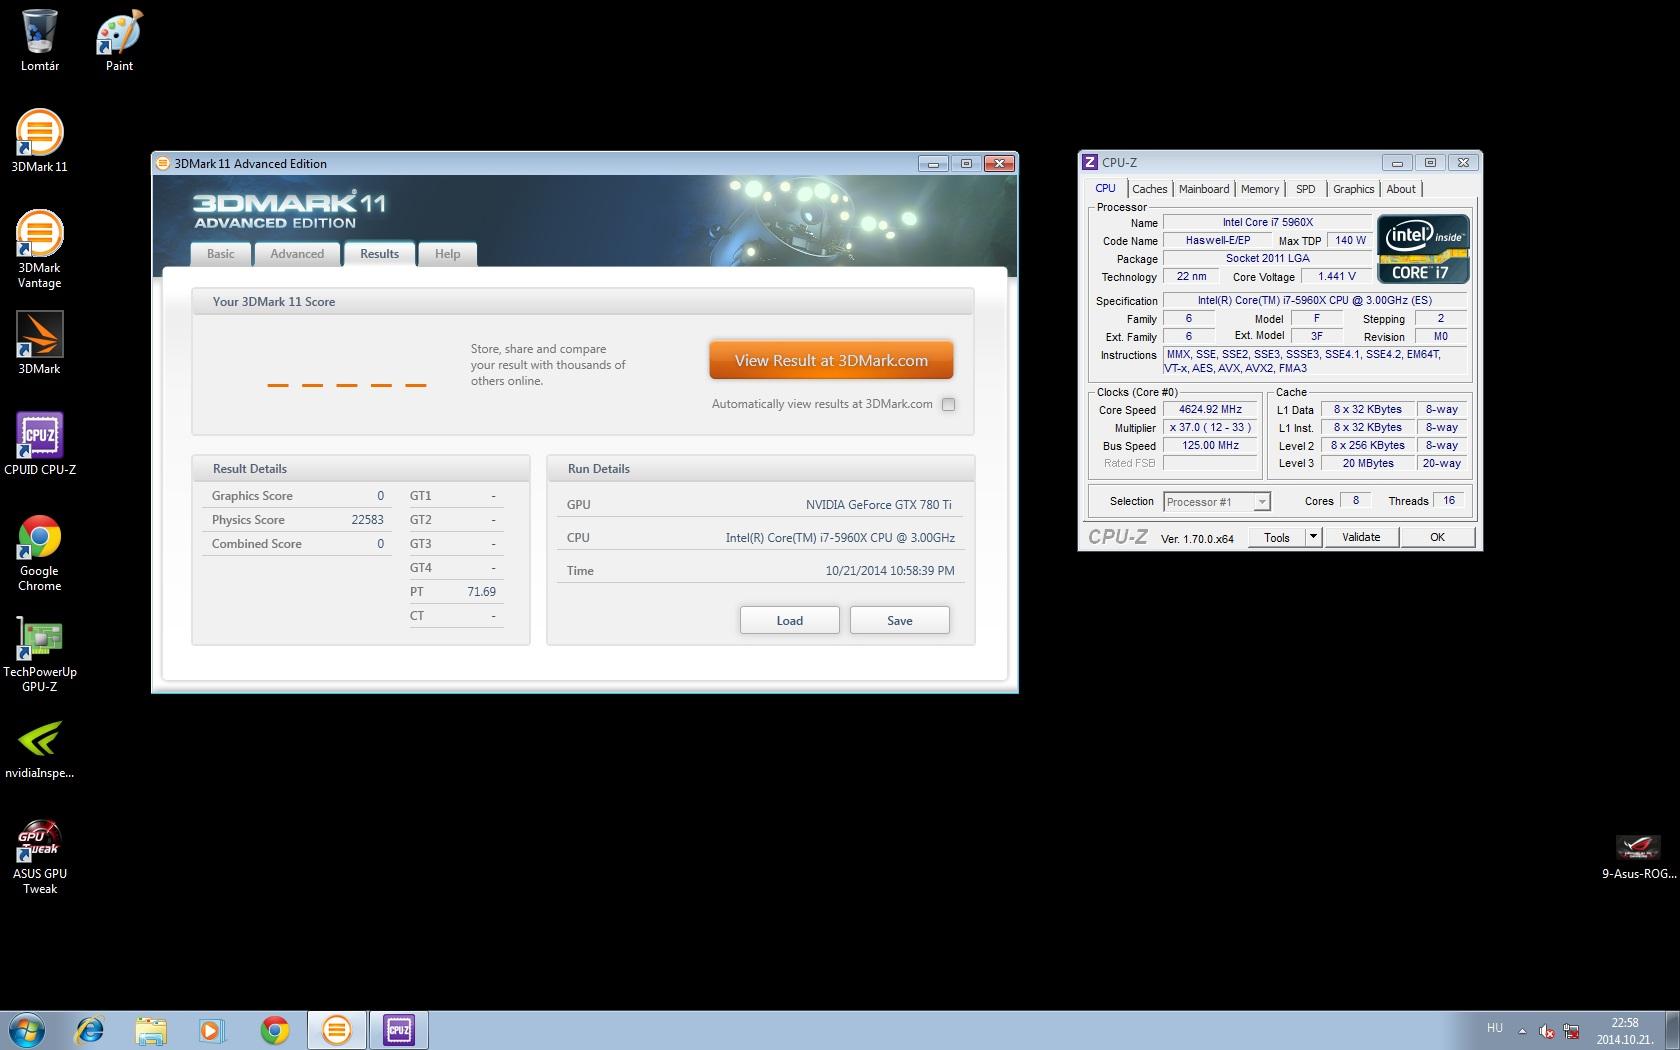The height and width of the screenshot is (1050, 1680).
Task: Click the GPU value NVIDIA GeForce GTX 780 Ti
Action: [x=879, y=505]
